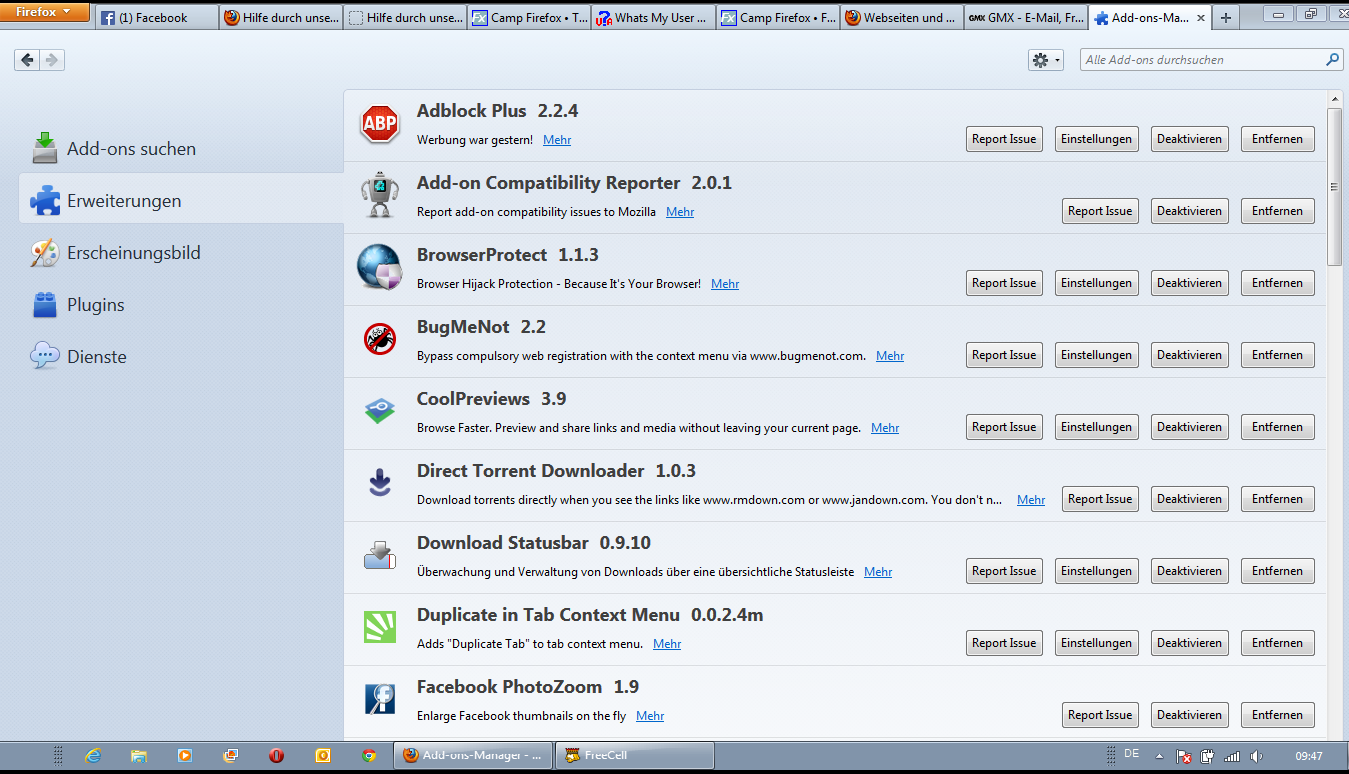Click the CoolPreviews icon
This screenshot has height=774, width=1349.
pyautogui.click(x=379, y=411)
